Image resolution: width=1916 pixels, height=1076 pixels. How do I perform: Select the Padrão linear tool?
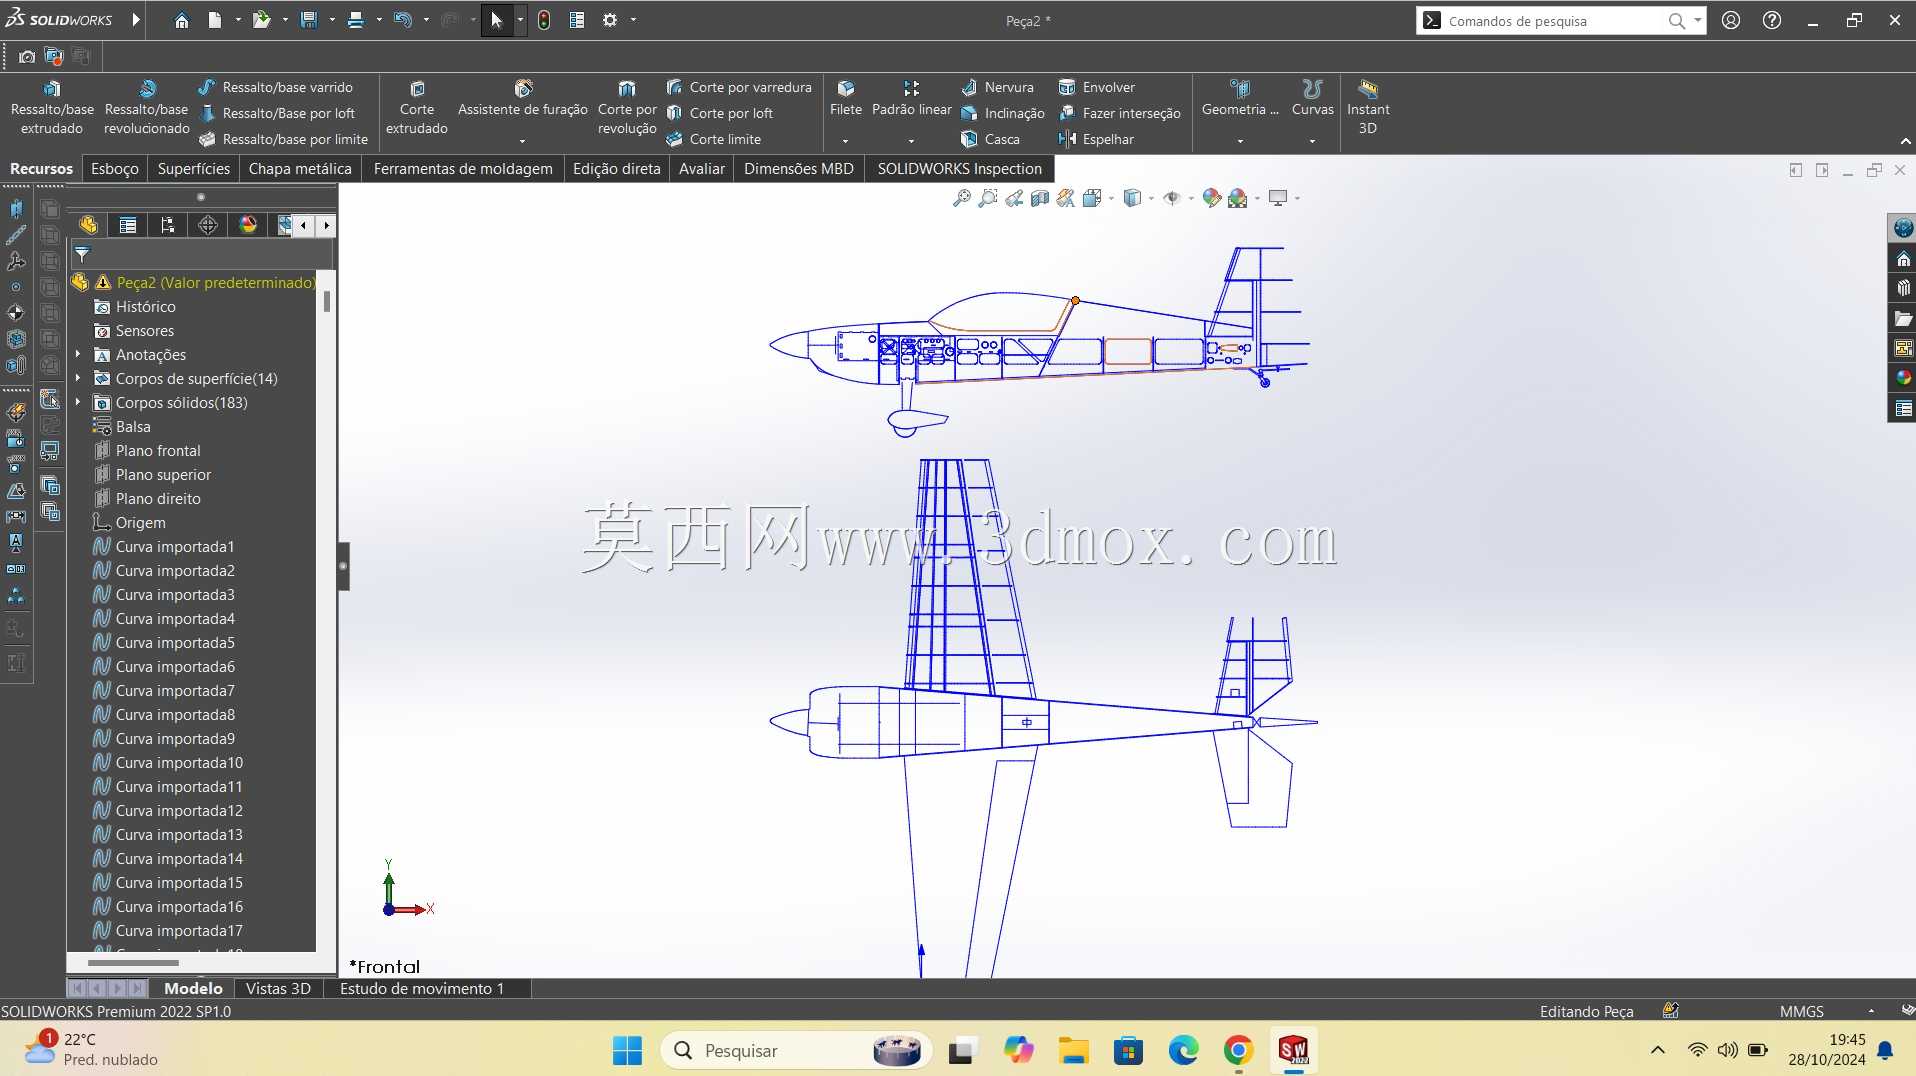(911, 99)
